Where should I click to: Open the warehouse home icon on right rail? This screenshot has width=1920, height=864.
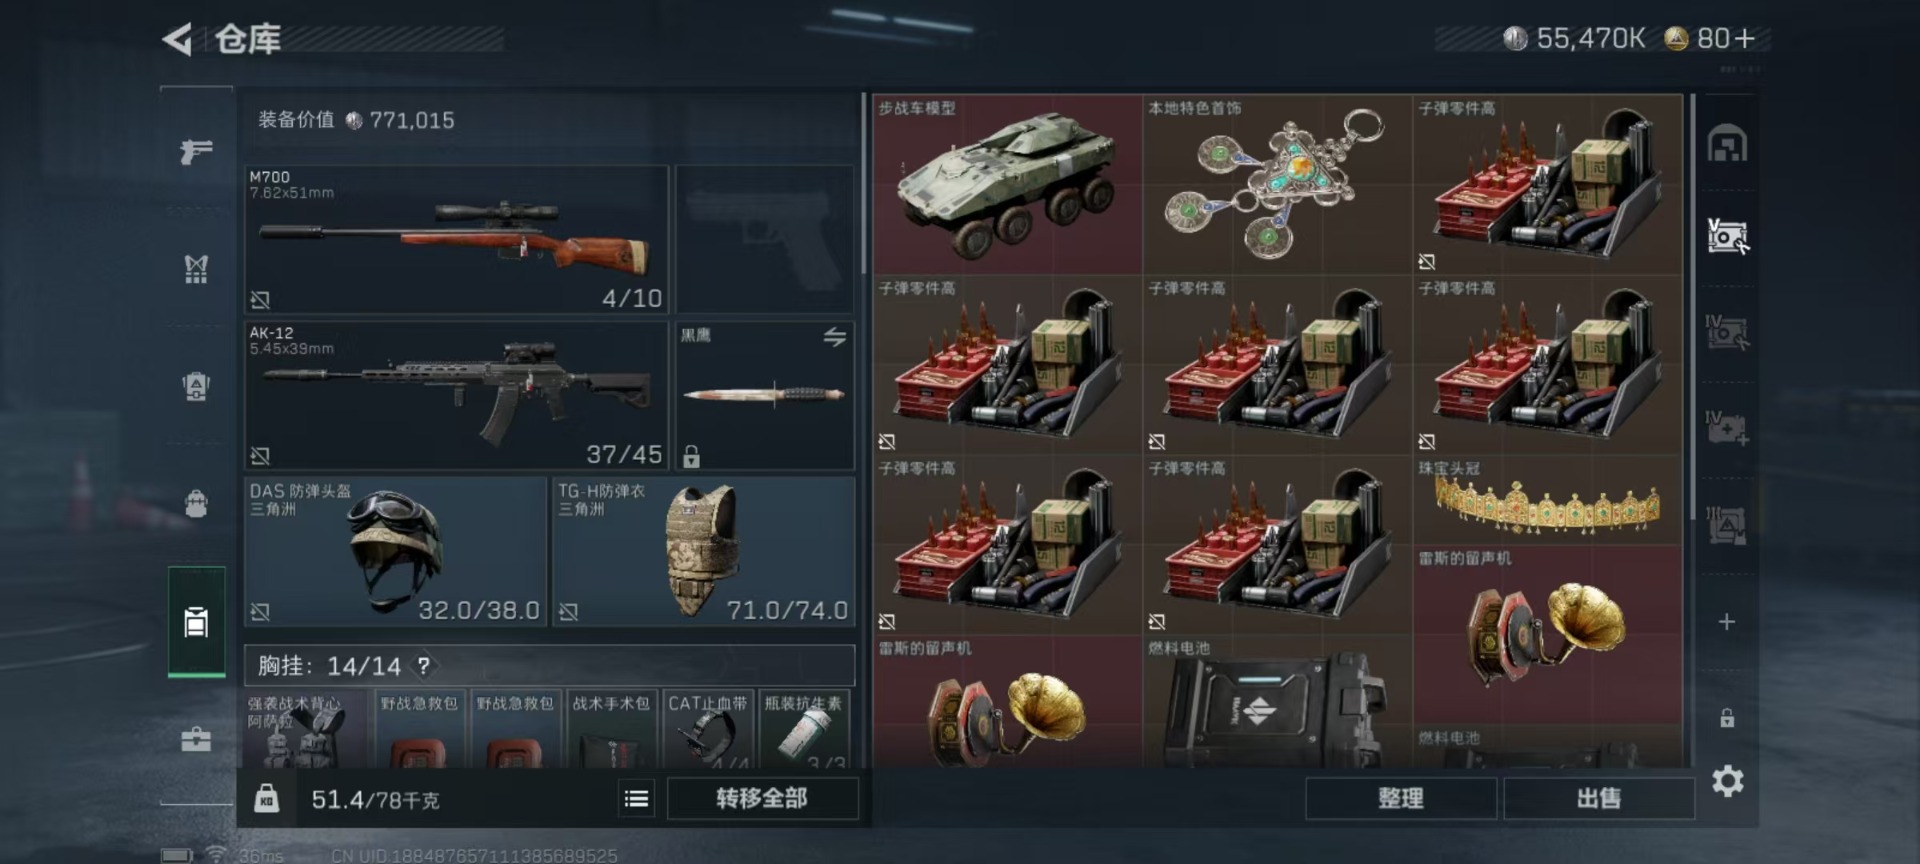[1727, 144]
